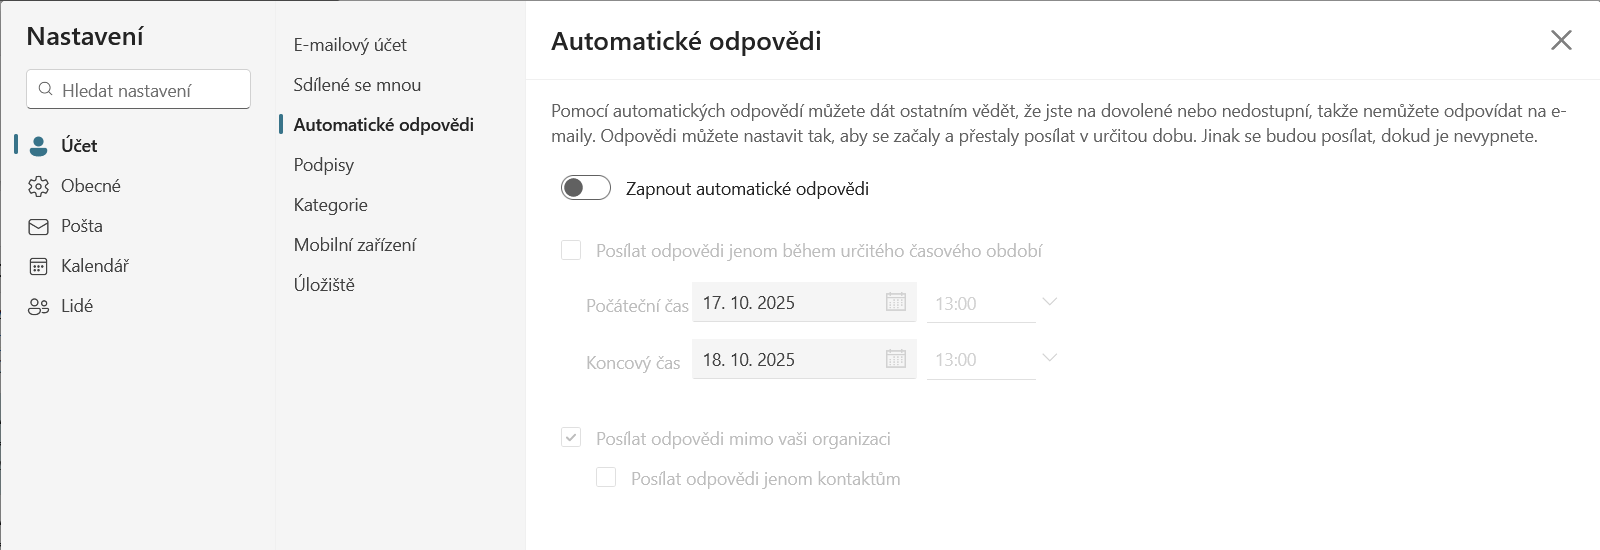
Task: Check Posílat odpovědi jenom kontaktům
Action: 606,478
